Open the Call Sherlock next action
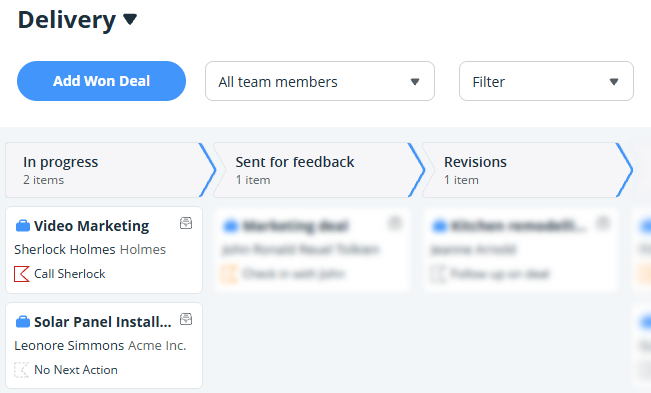The width and height of the screenshot is (651, 393). 70,274
